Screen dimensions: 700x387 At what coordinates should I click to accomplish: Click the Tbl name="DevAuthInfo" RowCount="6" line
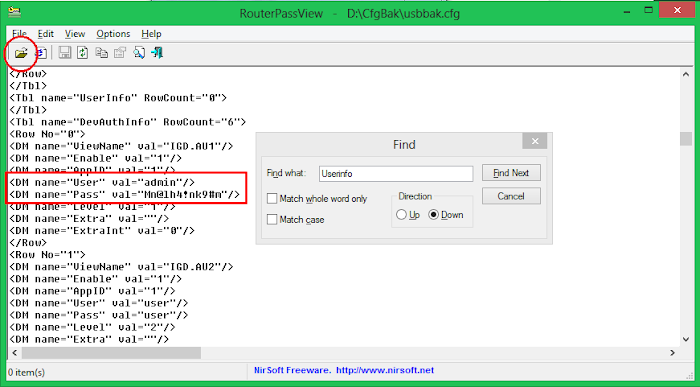point(128,122)
